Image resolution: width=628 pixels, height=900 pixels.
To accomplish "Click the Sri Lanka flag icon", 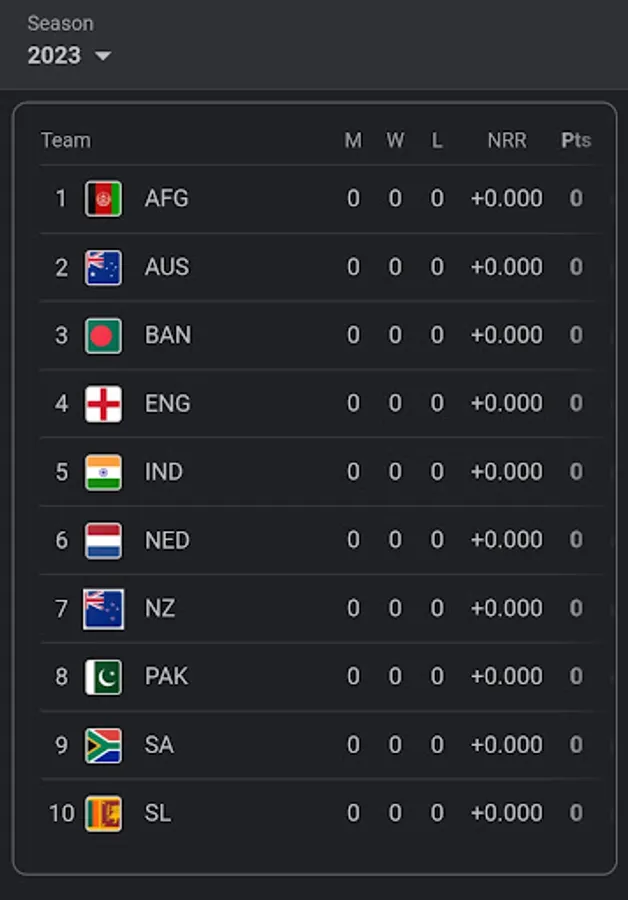I will point(103,813).
